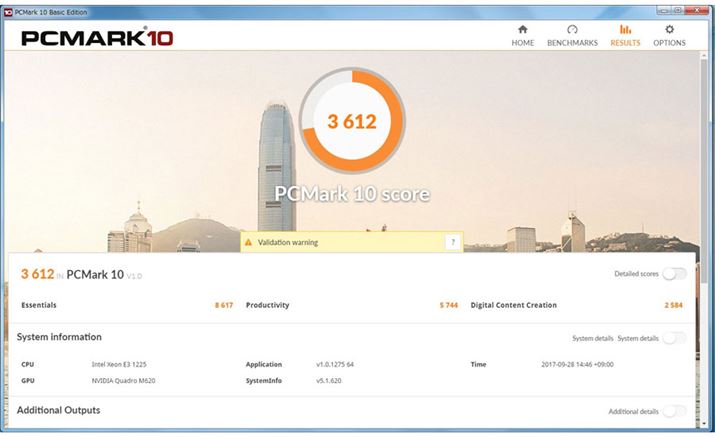The width and height of the screenshot is (715, 437).
Task: Enable the Detailed scores toggle
Action: pos(674,274)
